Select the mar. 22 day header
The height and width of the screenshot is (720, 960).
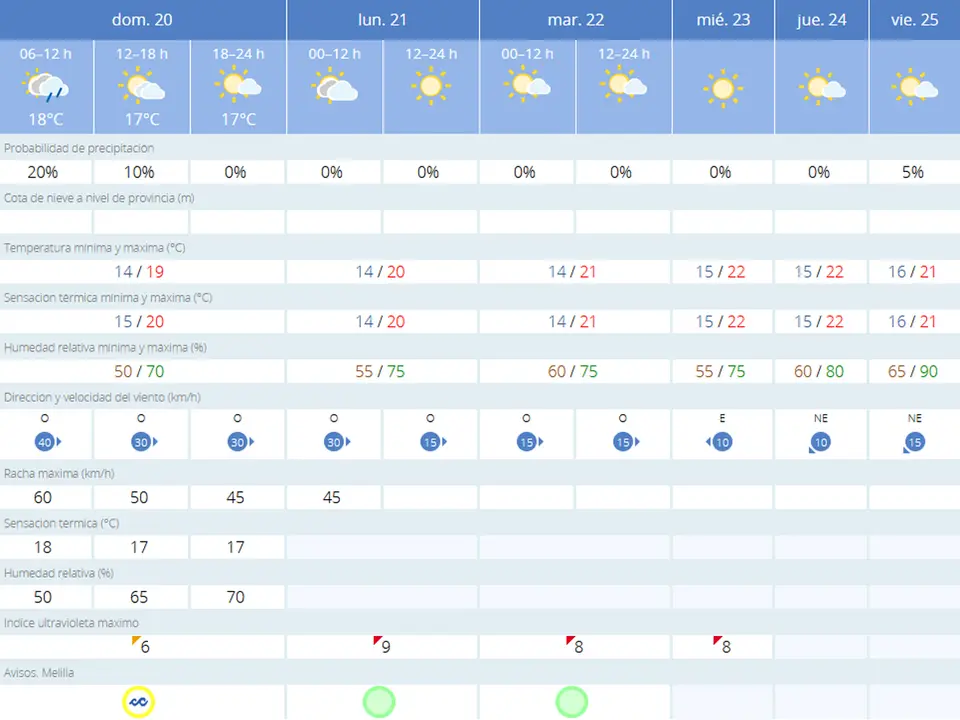[576, 20]
